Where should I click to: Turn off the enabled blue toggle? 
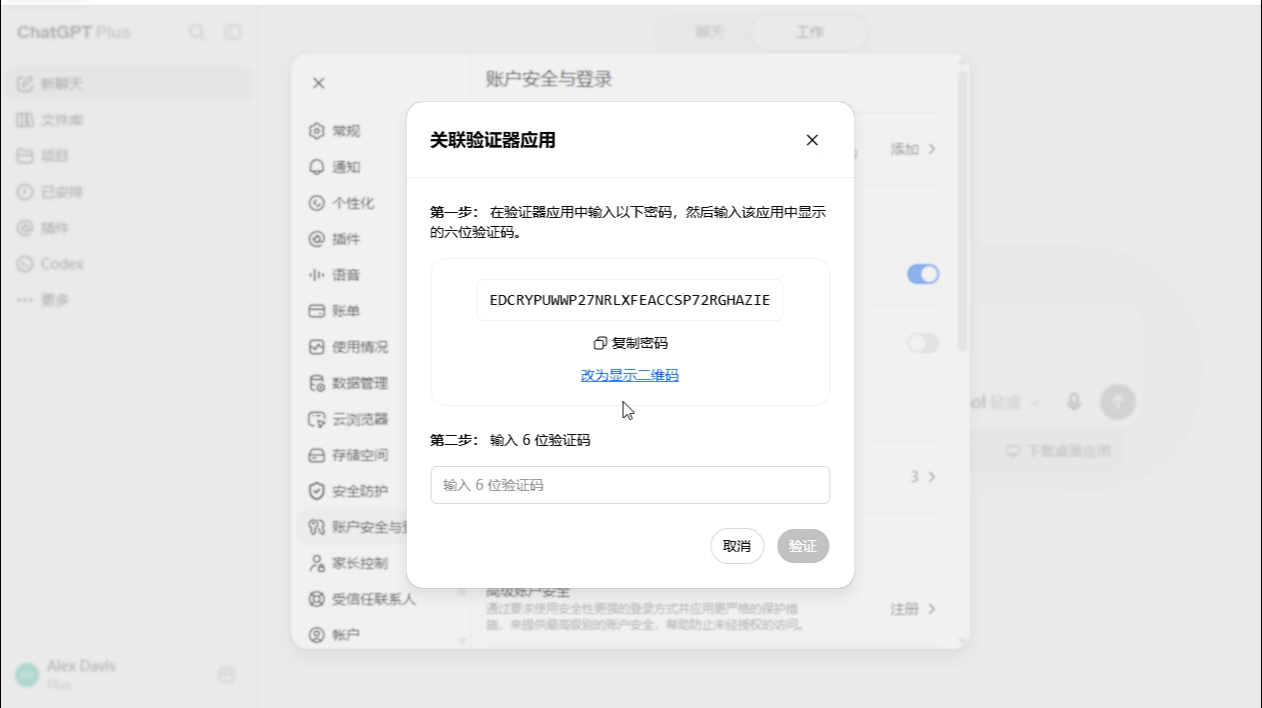pos(923,274)
